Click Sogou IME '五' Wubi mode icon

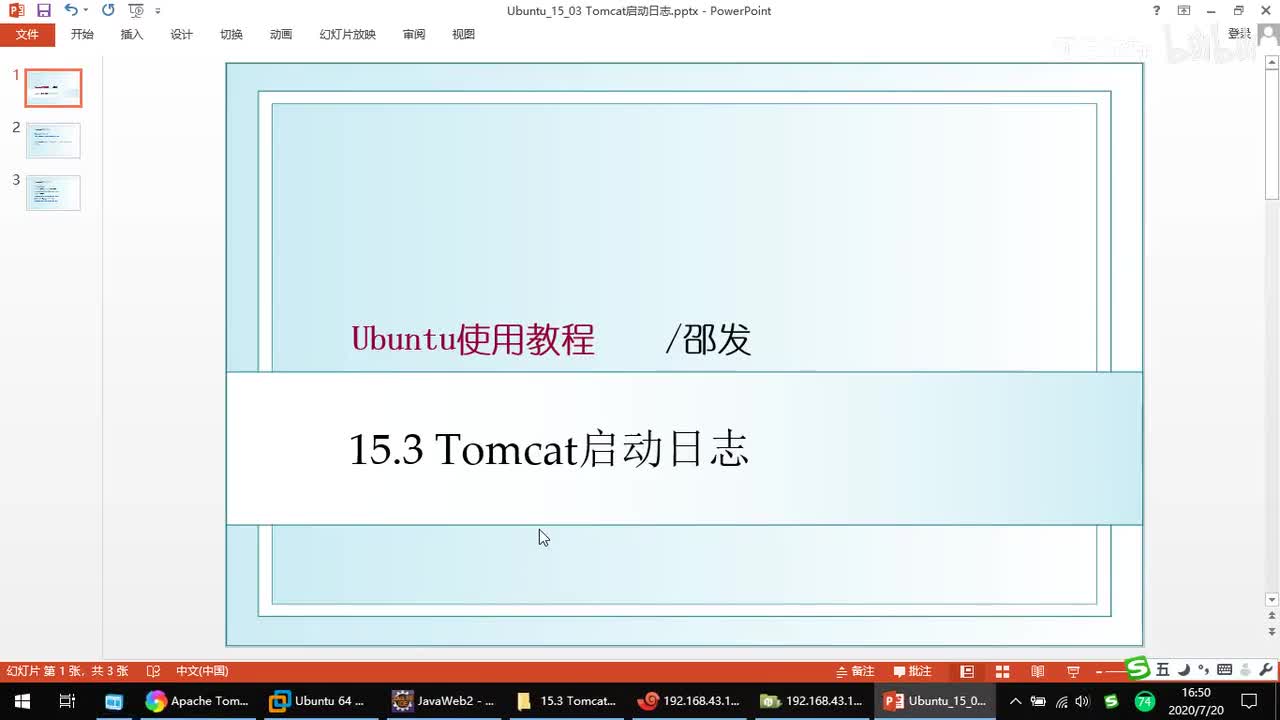[1163, 669]
